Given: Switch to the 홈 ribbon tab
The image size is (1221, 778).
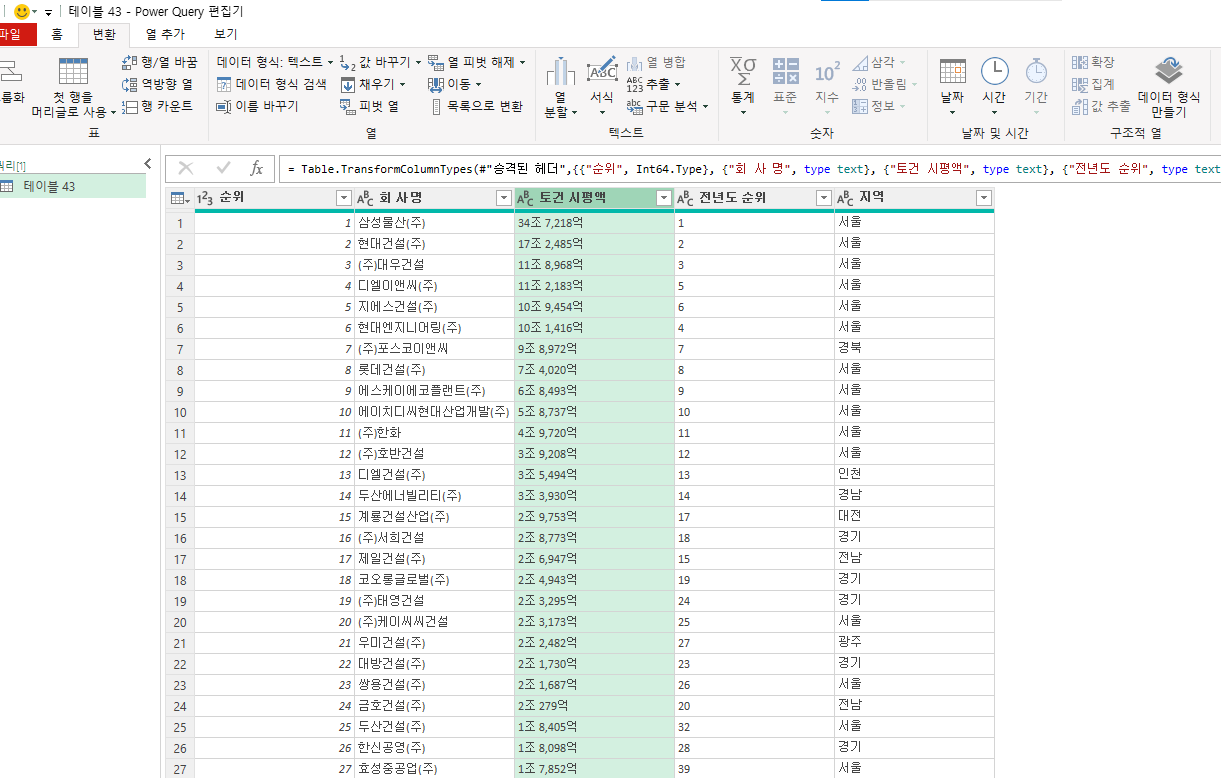Looking at the screenshot, I should click(x=57, y=34).
